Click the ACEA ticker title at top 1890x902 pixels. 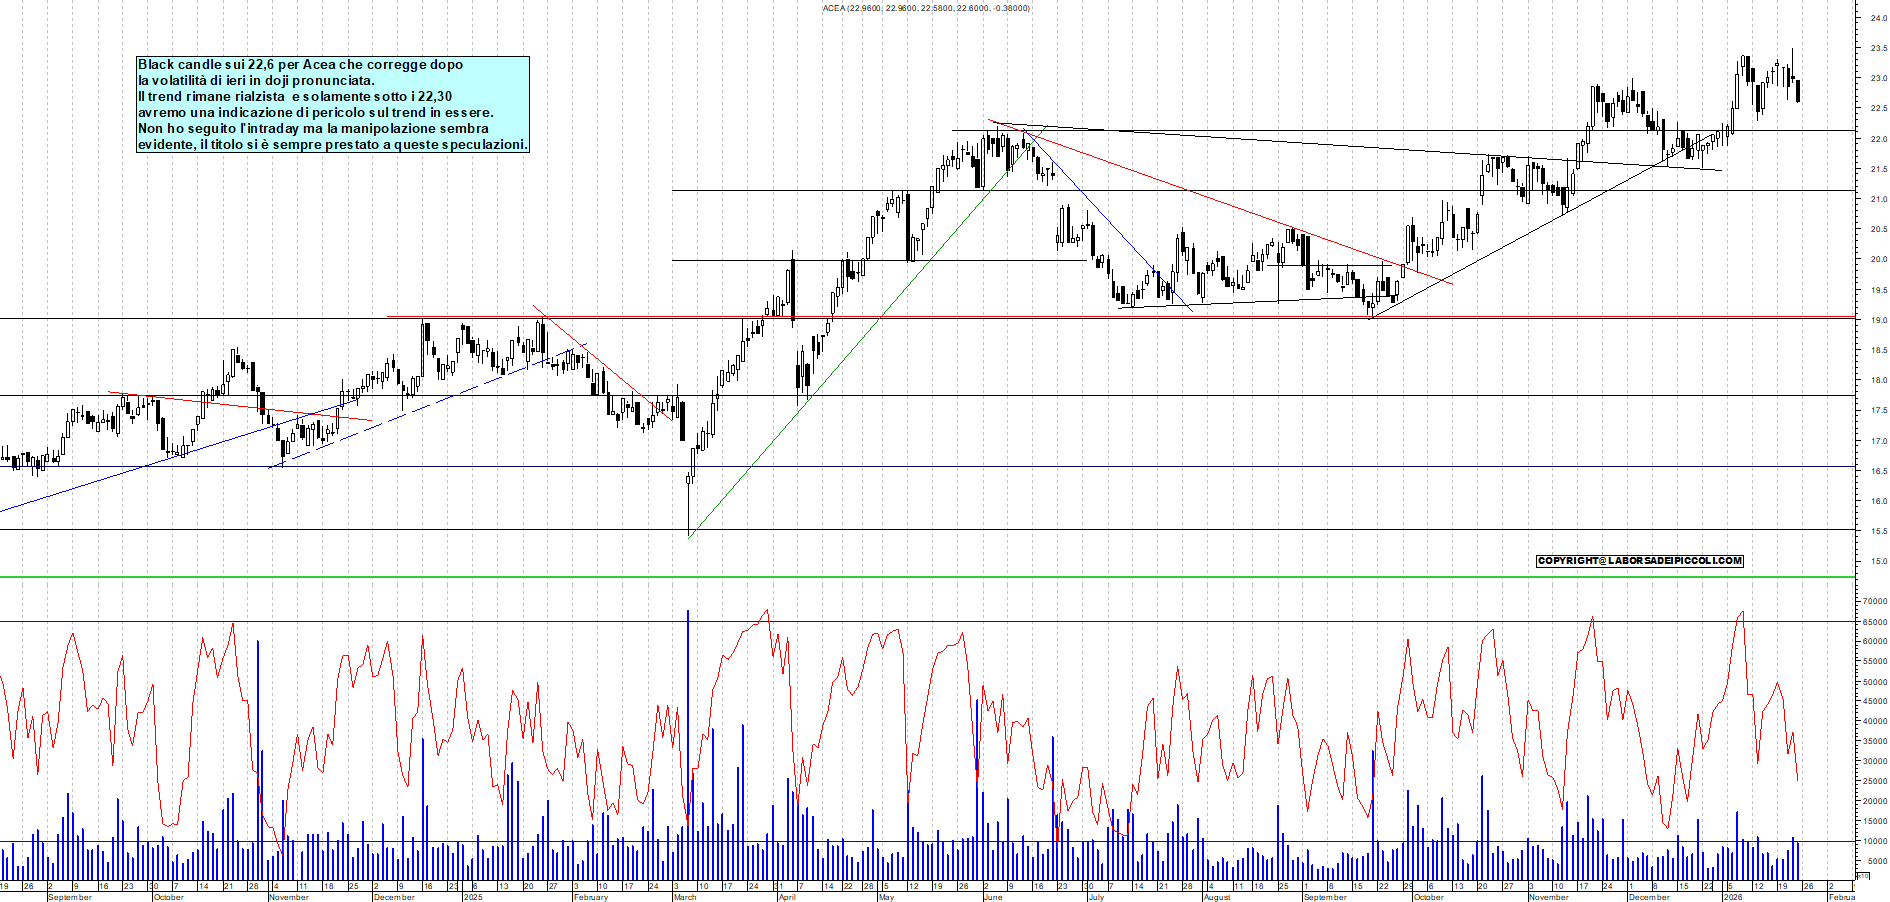pyautogui.click(x=926, y=8)
